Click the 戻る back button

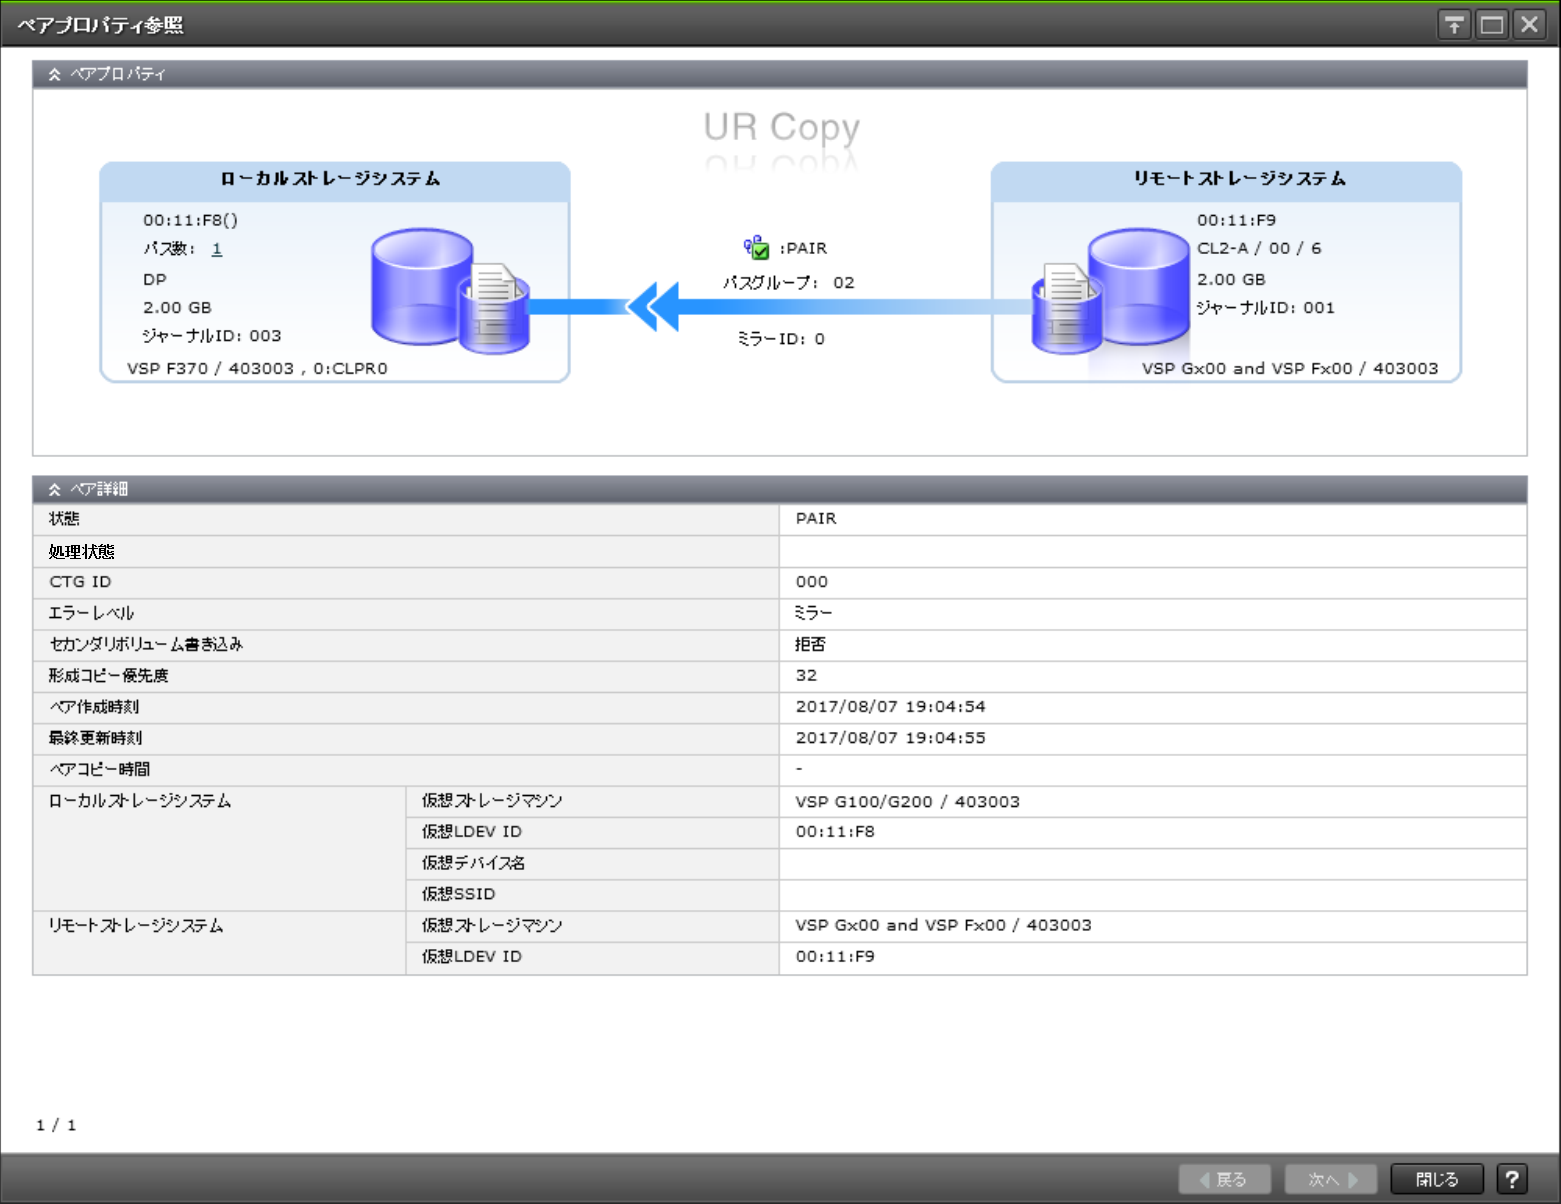1224,1179
